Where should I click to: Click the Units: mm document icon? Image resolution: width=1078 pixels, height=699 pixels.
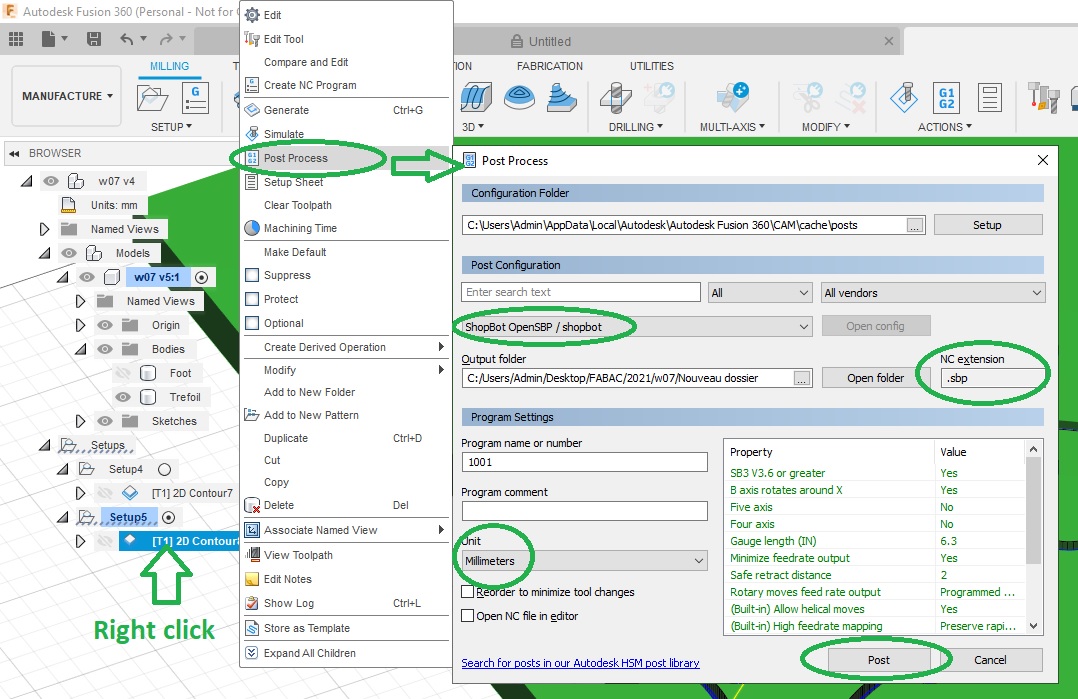click(68, 205)
